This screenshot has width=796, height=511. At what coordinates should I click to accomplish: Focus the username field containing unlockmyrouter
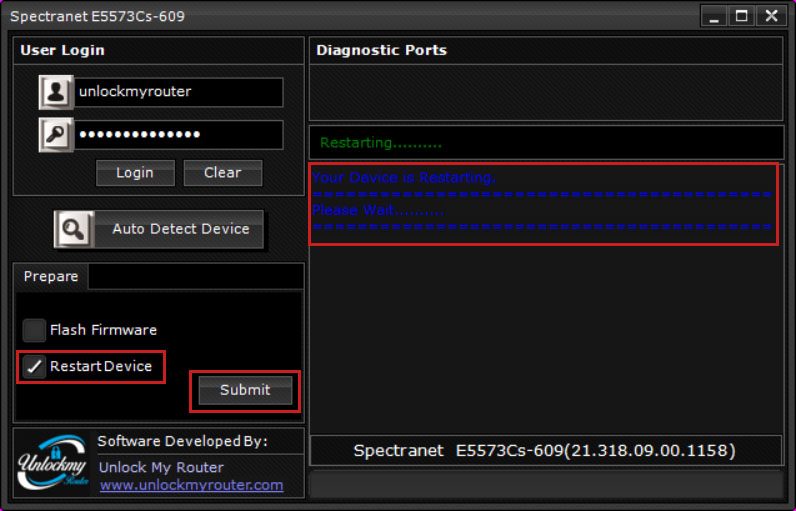[178, 92]
